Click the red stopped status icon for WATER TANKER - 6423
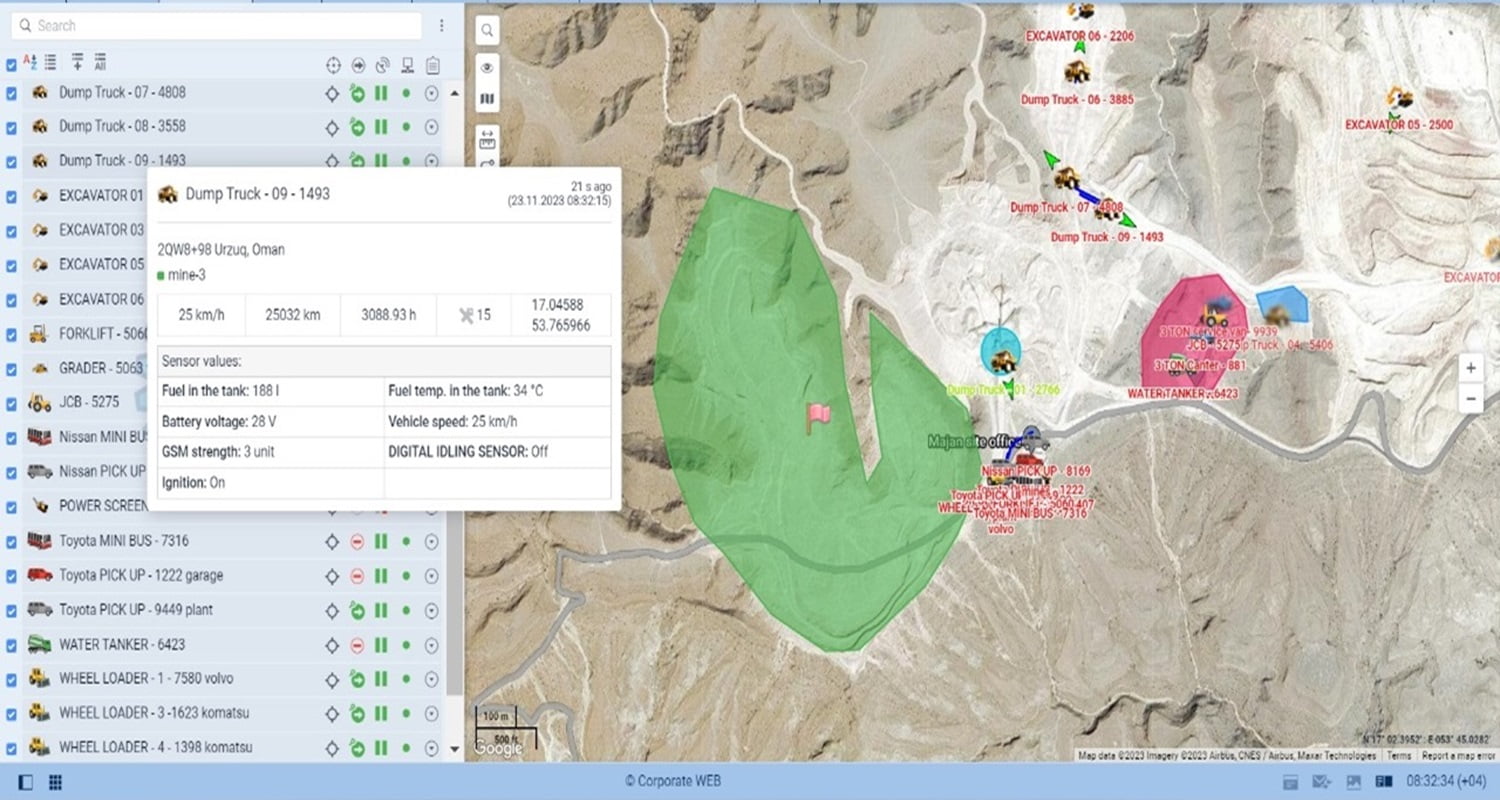This screenshot has width=1500, height=800. coord(357,645)
